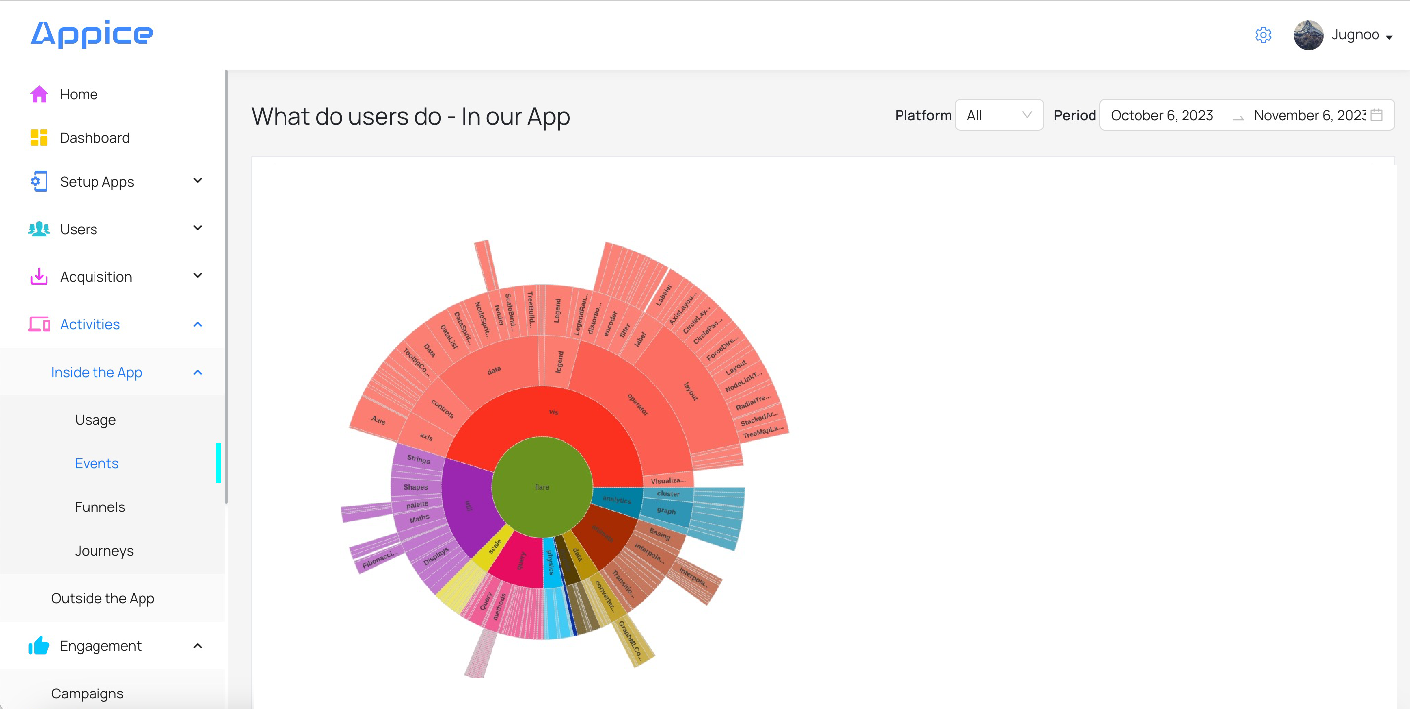Click the Activities devices icon
Image resolution: width=1410 pixels, height=709 pixels.
39,324
